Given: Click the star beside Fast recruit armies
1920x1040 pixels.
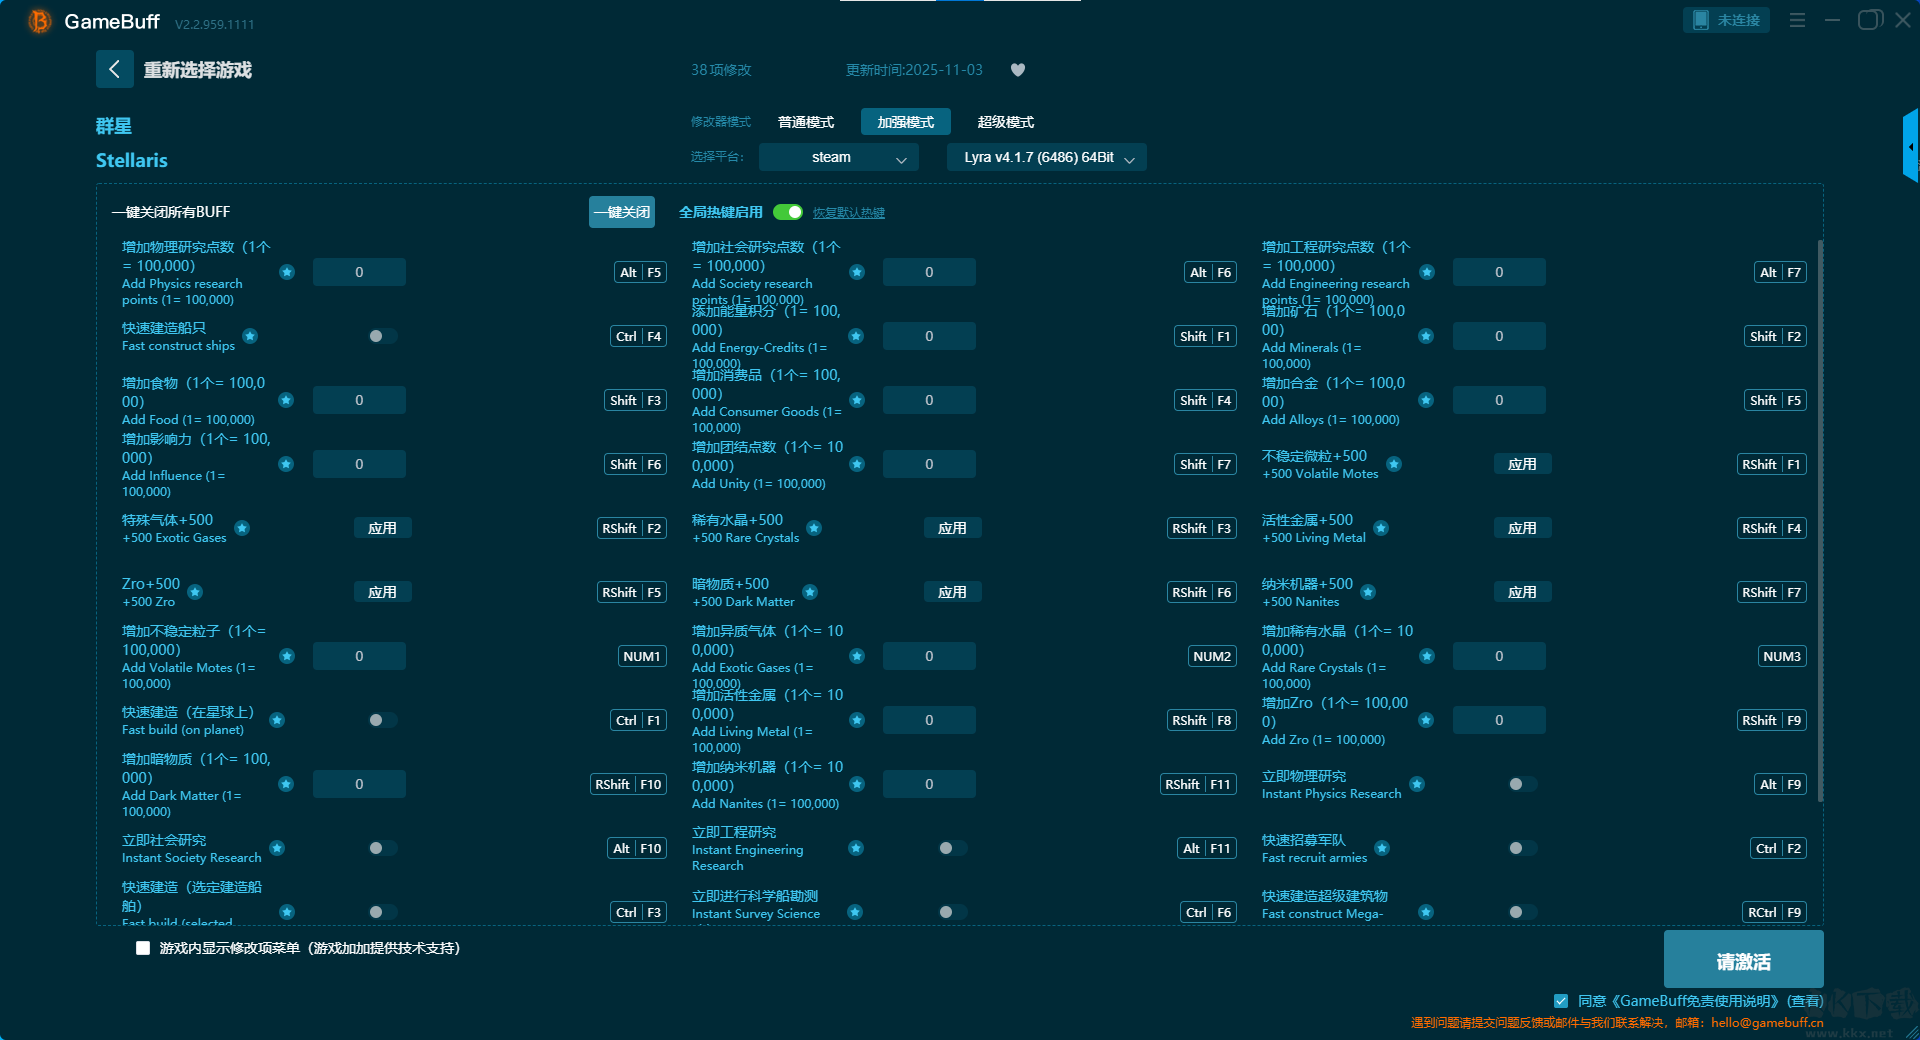Looking at the screenshot, I should point(1382,848).
